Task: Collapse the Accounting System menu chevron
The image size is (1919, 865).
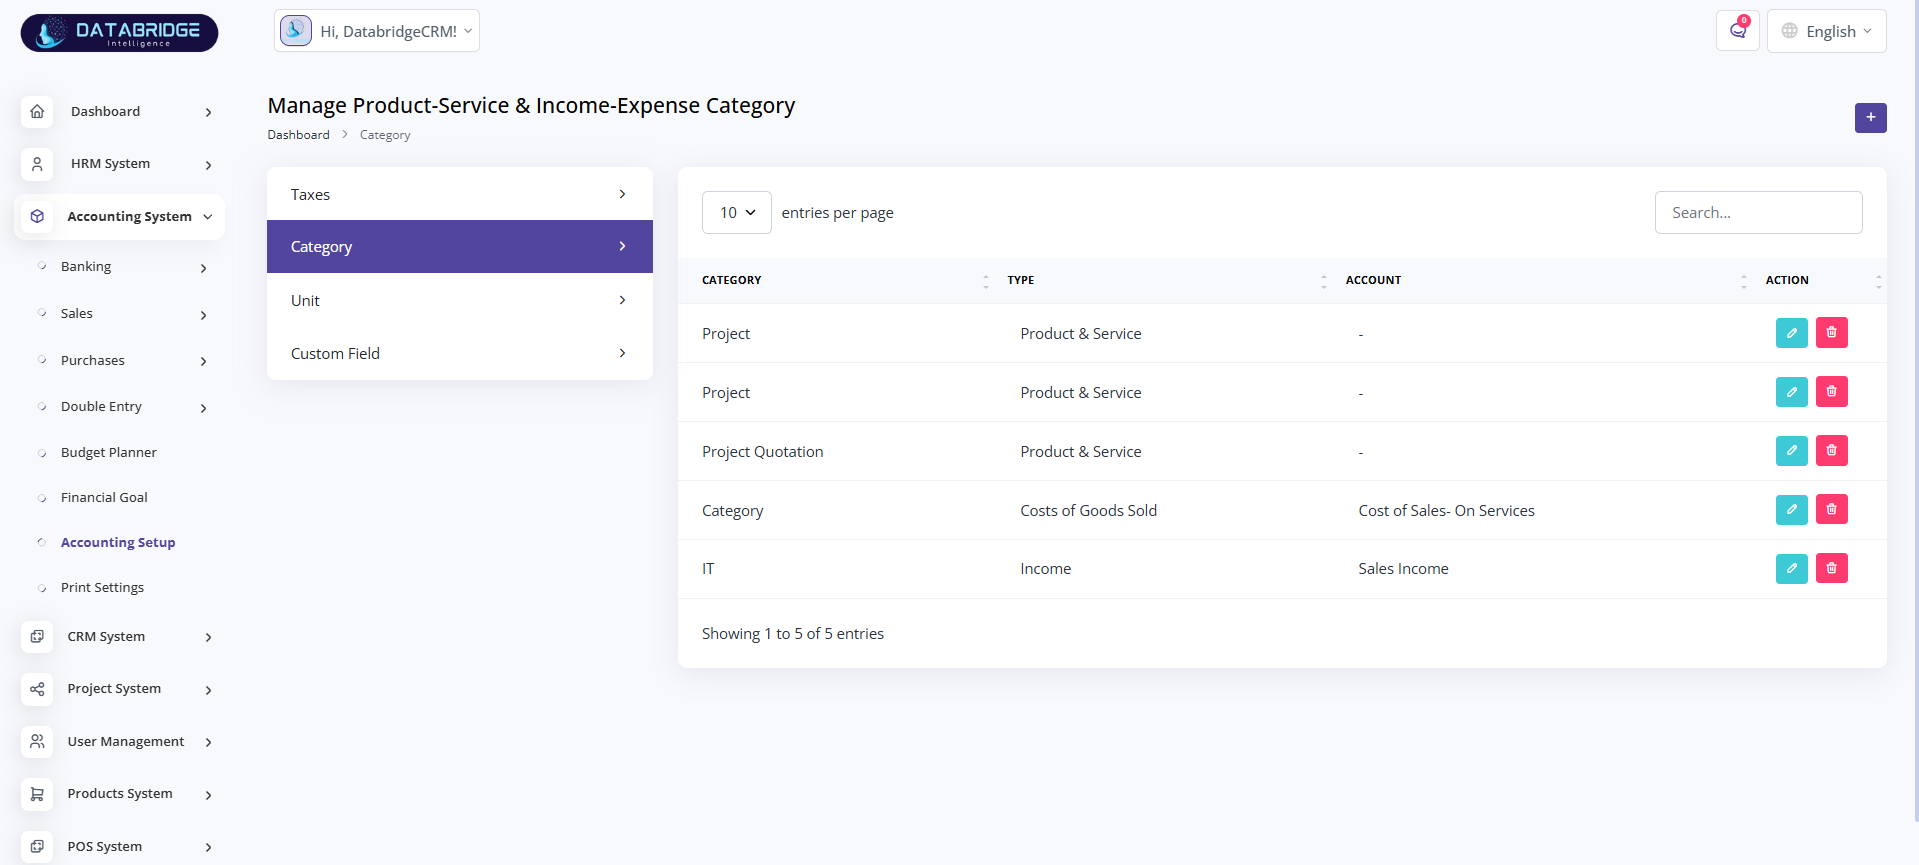Action: click(x=208, y=217)
